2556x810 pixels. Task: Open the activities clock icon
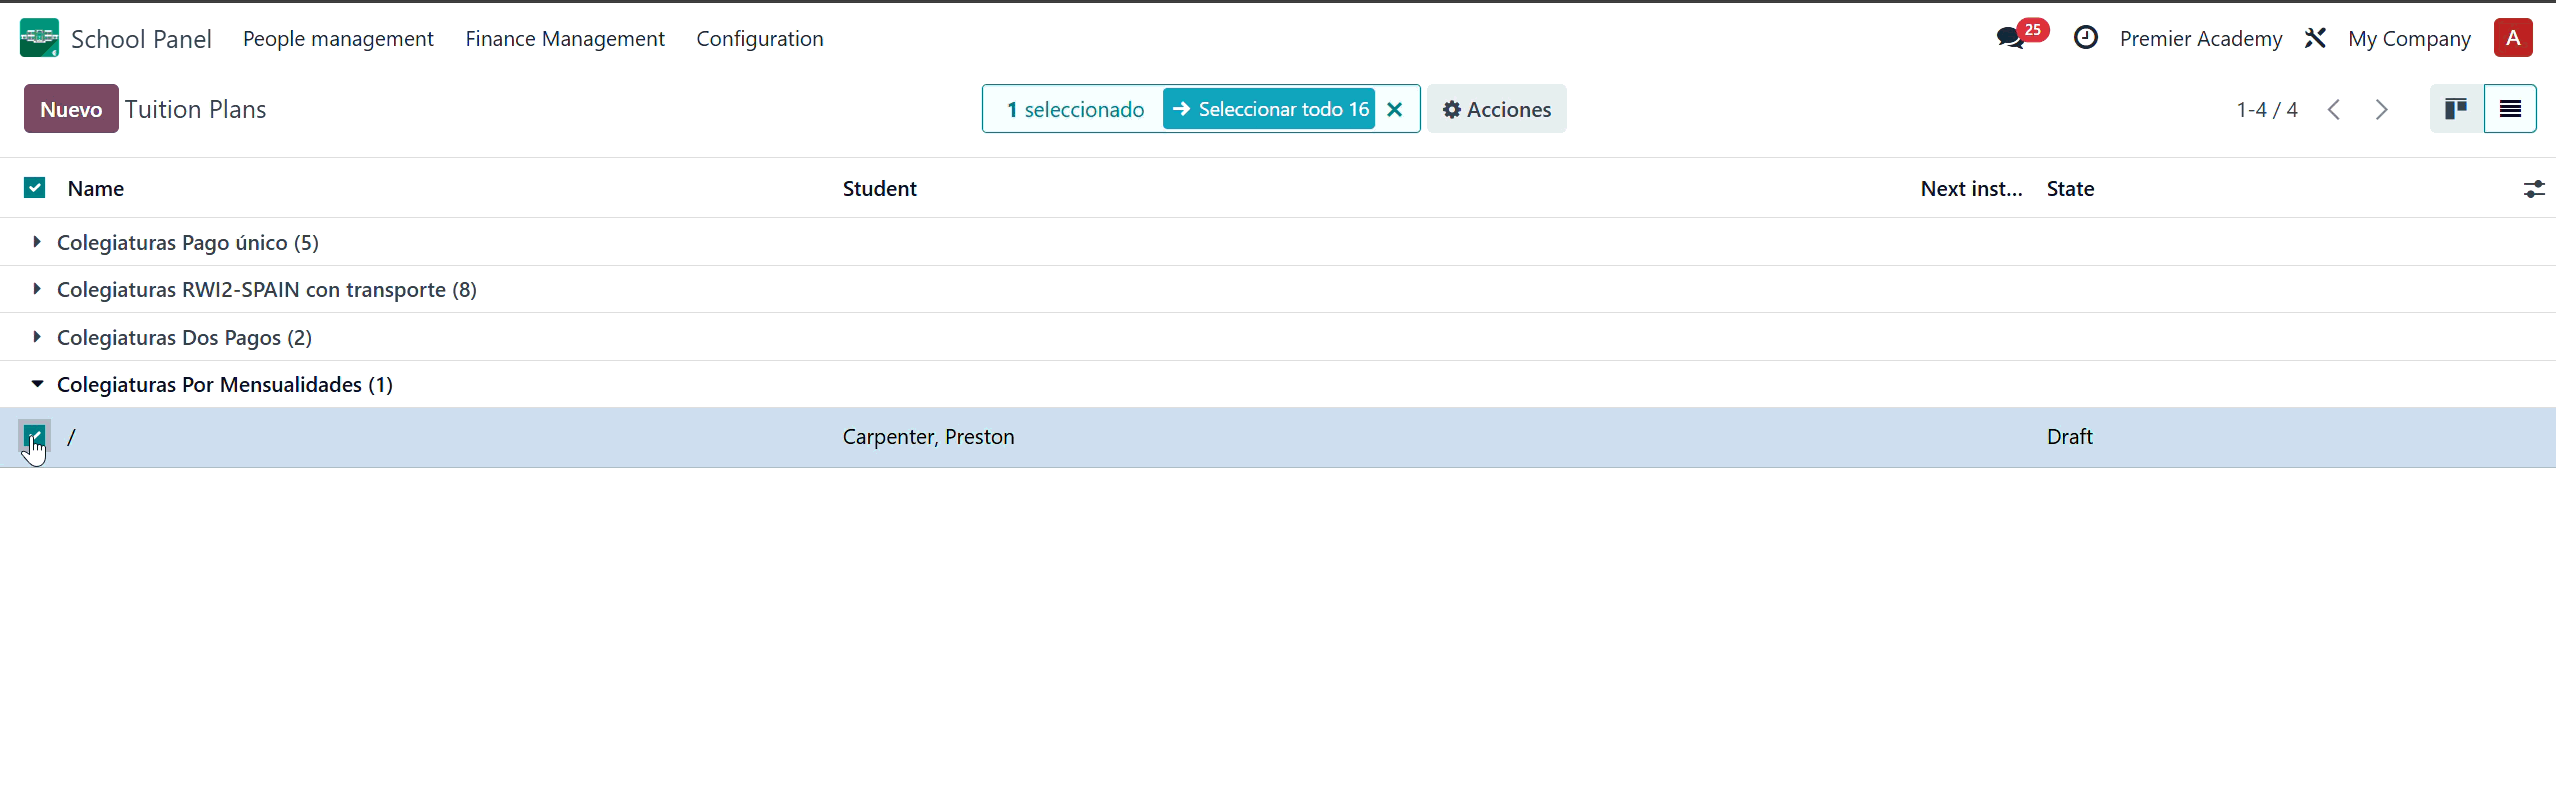coord(2085,38)
